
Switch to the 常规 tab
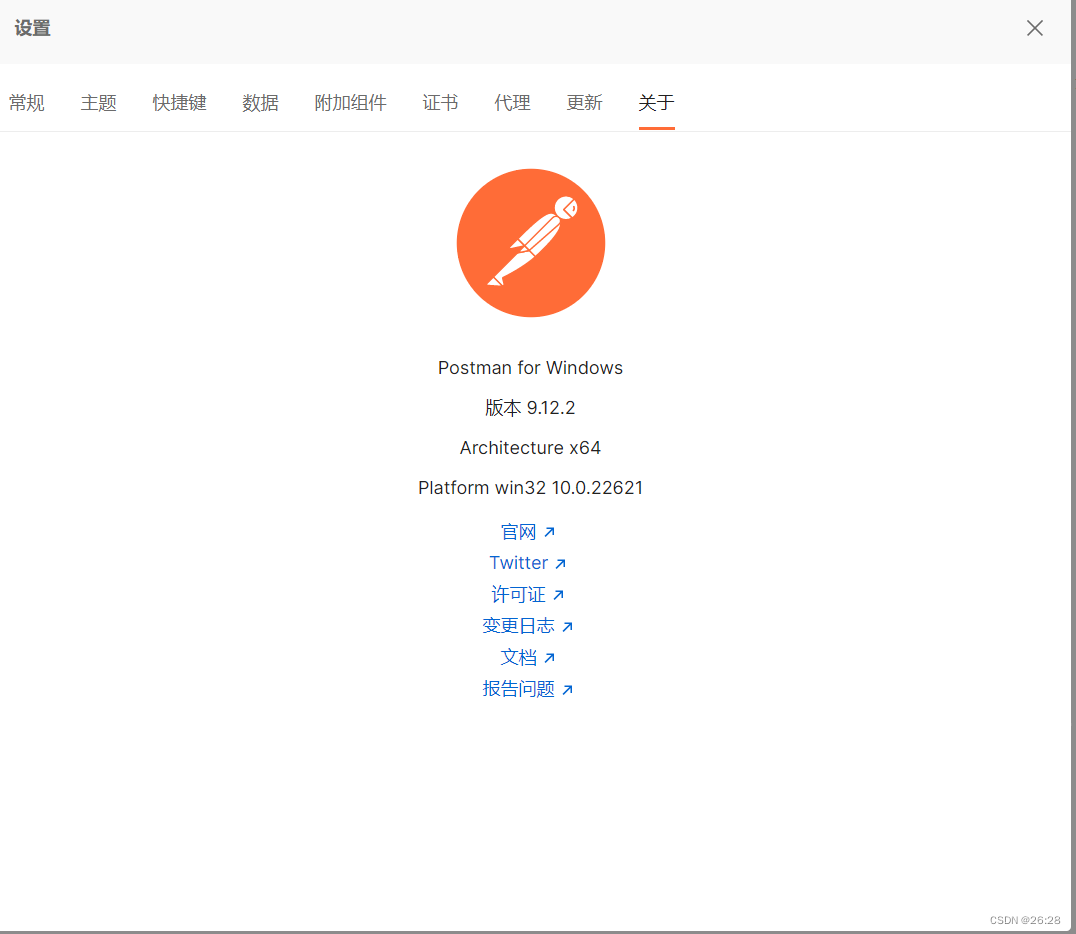click(27, 102)
